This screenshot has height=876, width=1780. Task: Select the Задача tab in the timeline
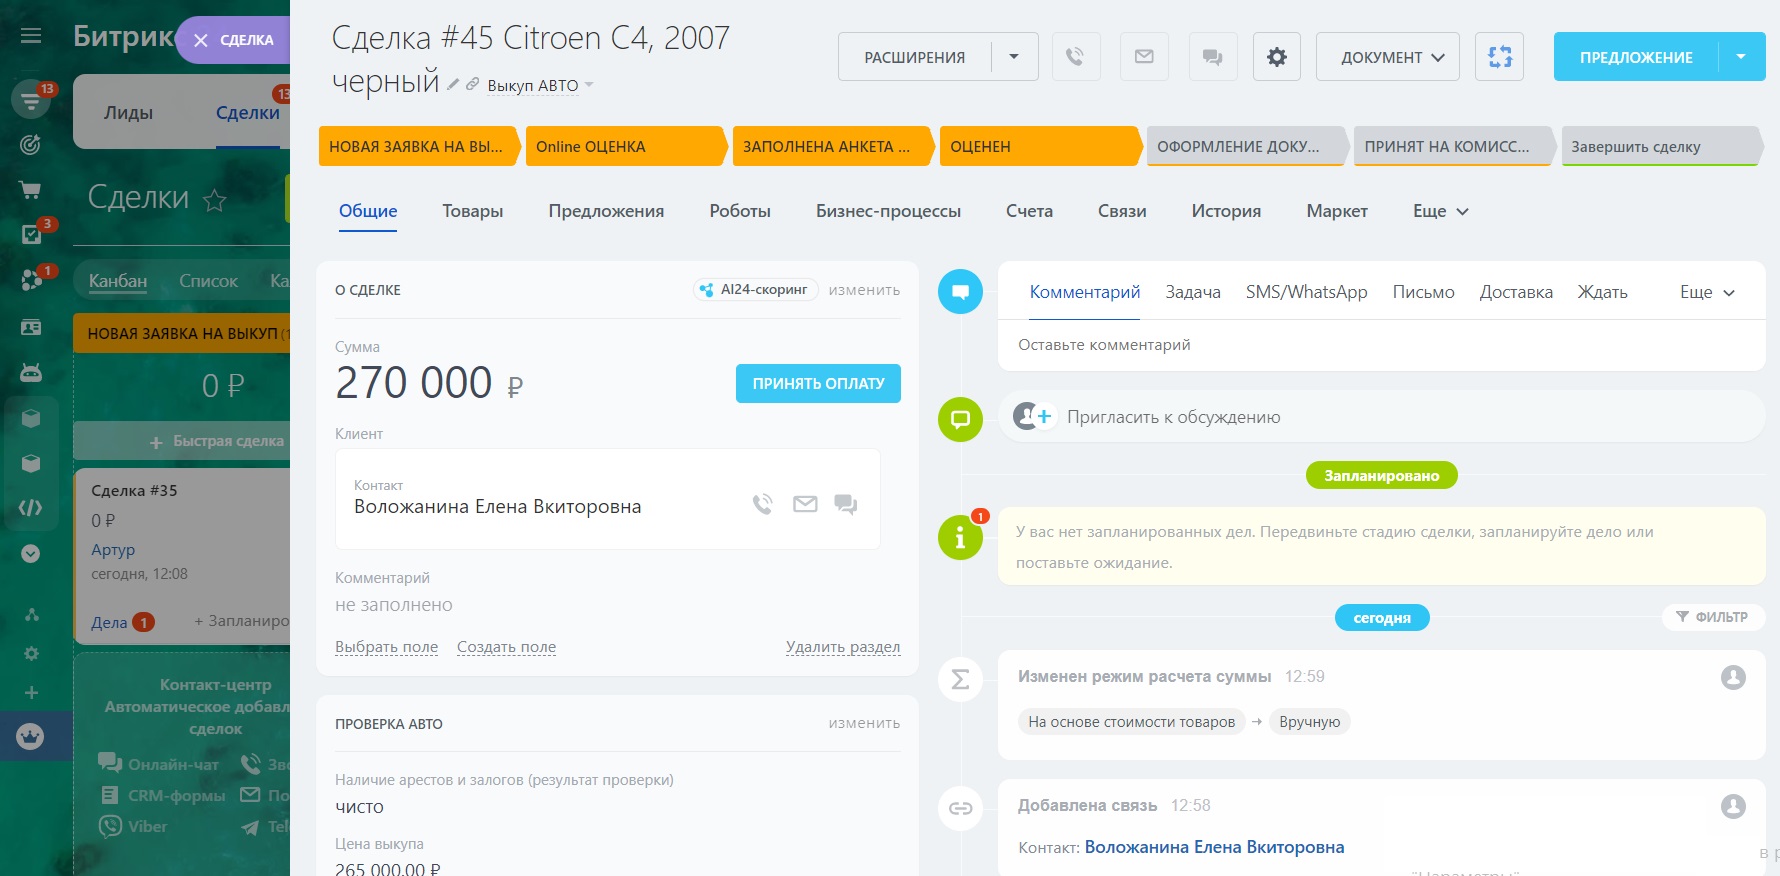coord(1193,292)
